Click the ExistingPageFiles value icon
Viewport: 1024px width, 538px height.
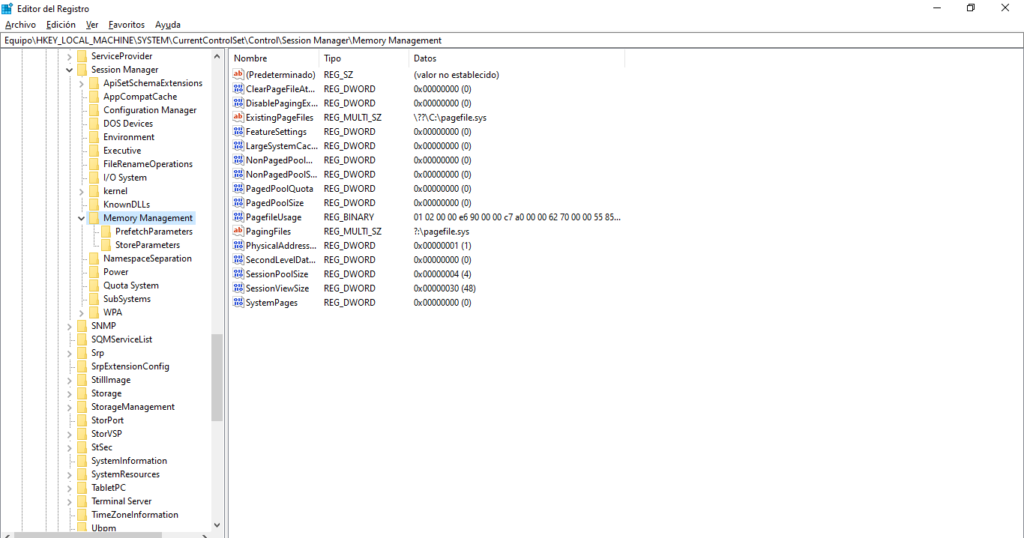coord(238,117)
